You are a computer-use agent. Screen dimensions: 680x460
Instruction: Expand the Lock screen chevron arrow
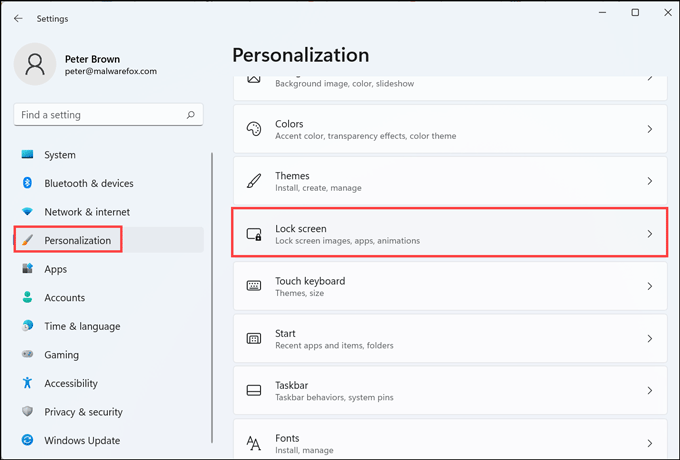(650, 234)
